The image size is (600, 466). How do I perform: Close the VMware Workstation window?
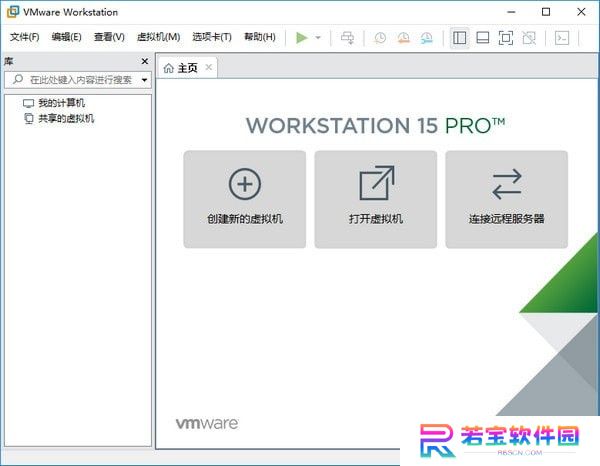pyautogui.click(x=581, y=12)
